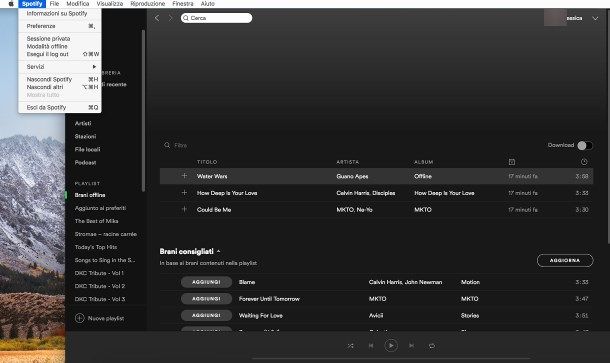
Task: Open the Aiuto menu
Action: point(208,4)
